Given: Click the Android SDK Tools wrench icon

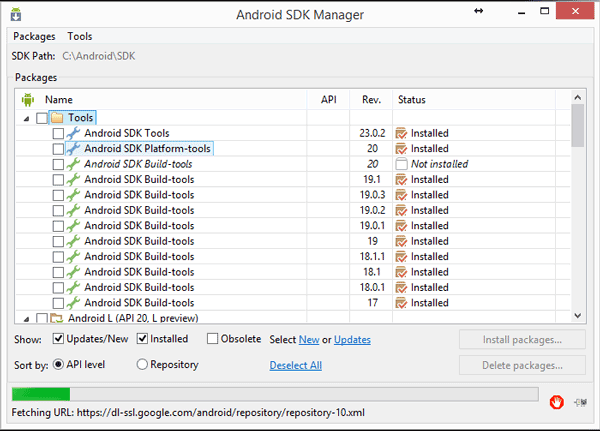Looking at the screenshot, I should point(73,133).
